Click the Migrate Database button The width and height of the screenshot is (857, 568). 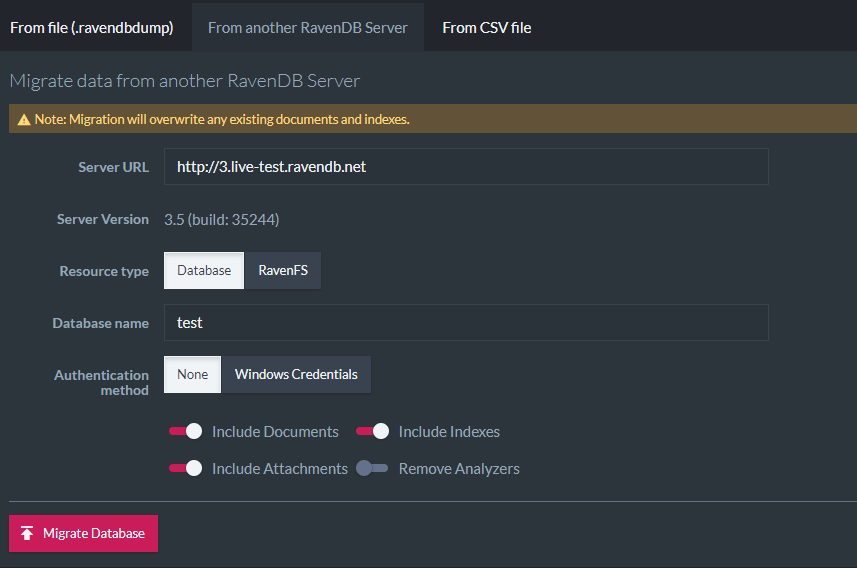[84, 534]
